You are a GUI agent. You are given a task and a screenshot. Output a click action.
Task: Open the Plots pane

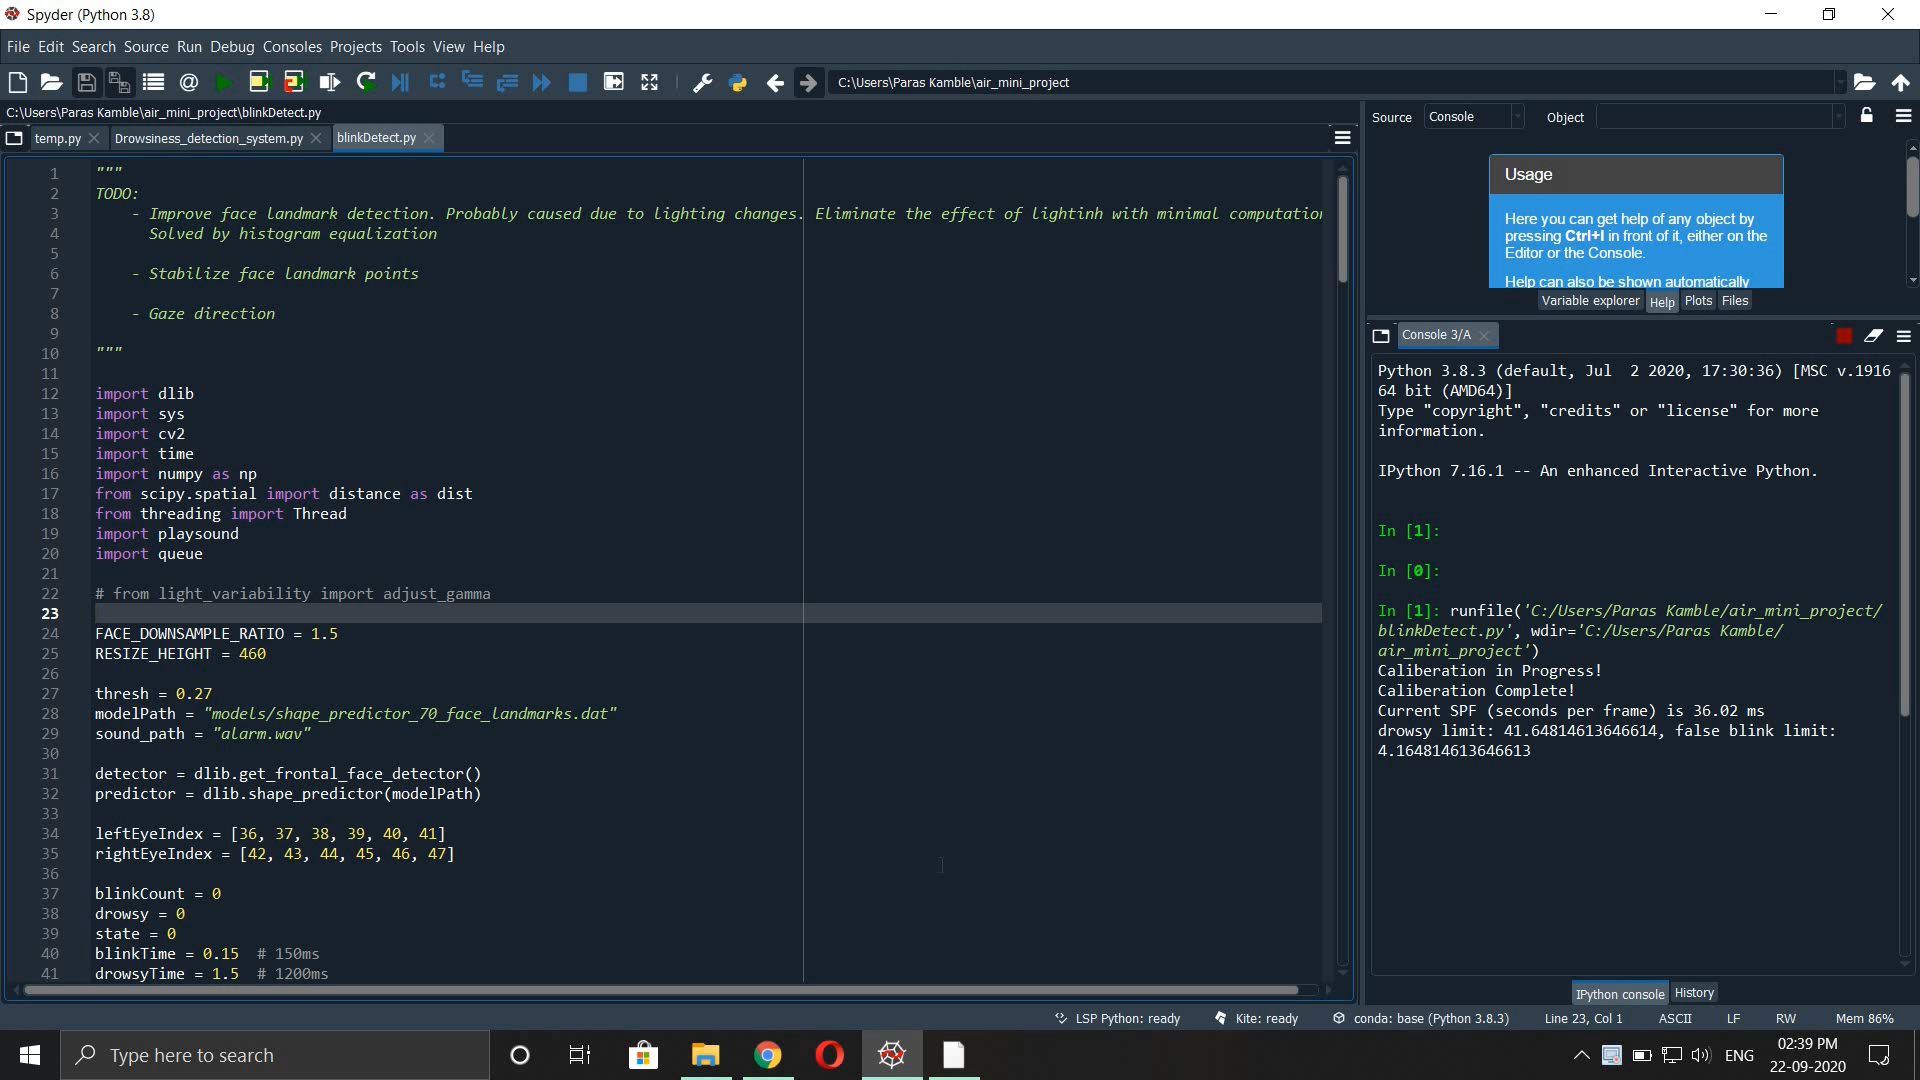(x=1698, y=300)
